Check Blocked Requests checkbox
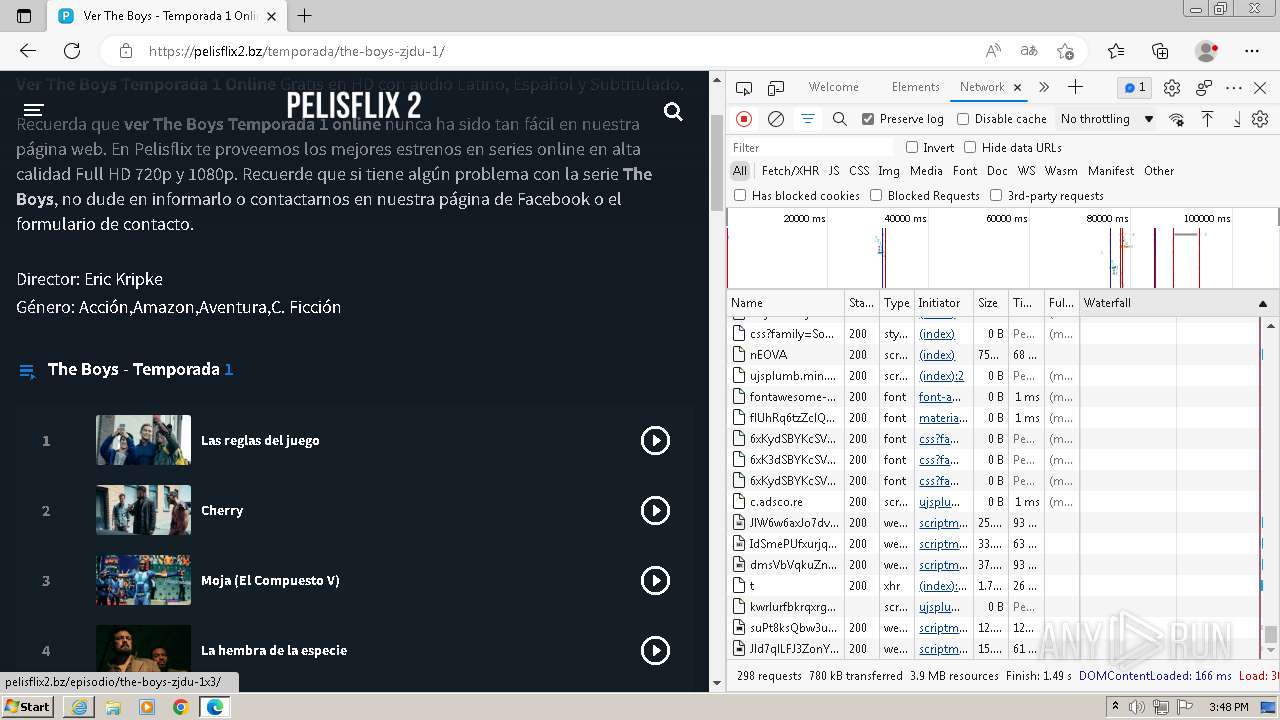 [876, 196]
